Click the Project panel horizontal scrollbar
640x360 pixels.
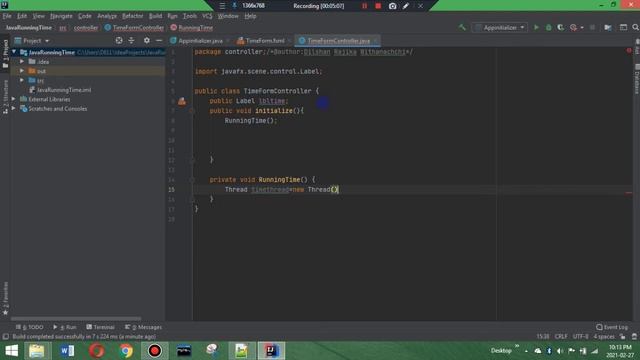[x=76, y=318]
